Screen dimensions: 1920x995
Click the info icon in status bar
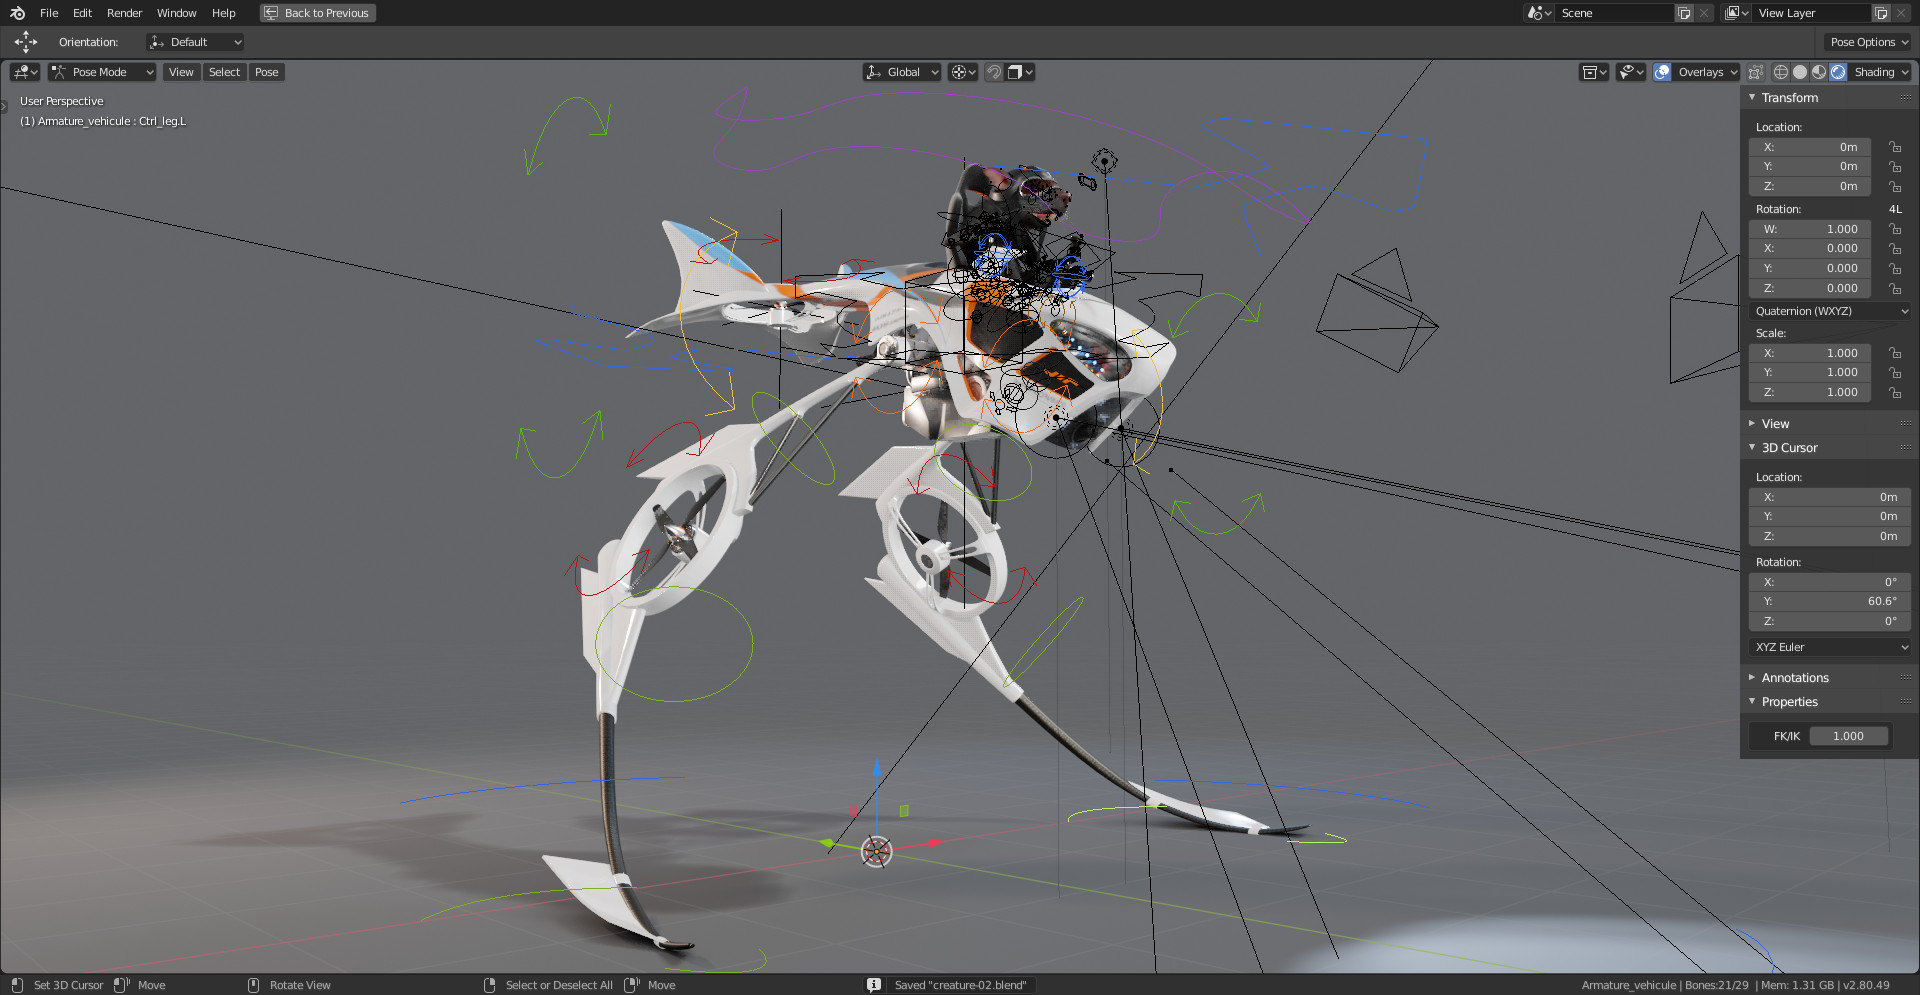click(874, 985)
